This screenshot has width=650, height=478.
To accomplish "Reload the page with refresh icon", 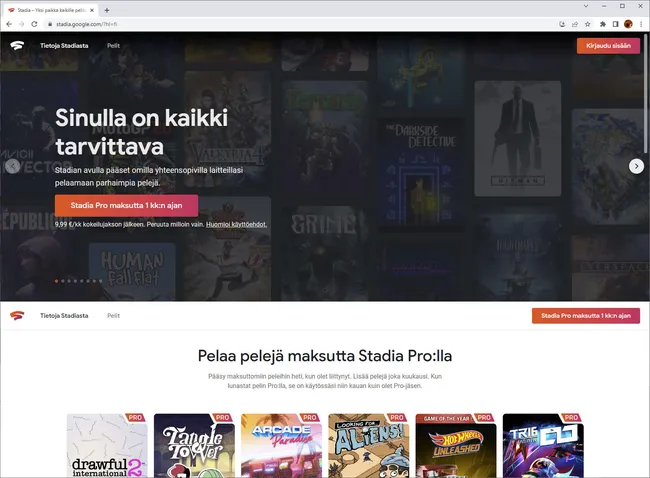I will pos(34,24).
